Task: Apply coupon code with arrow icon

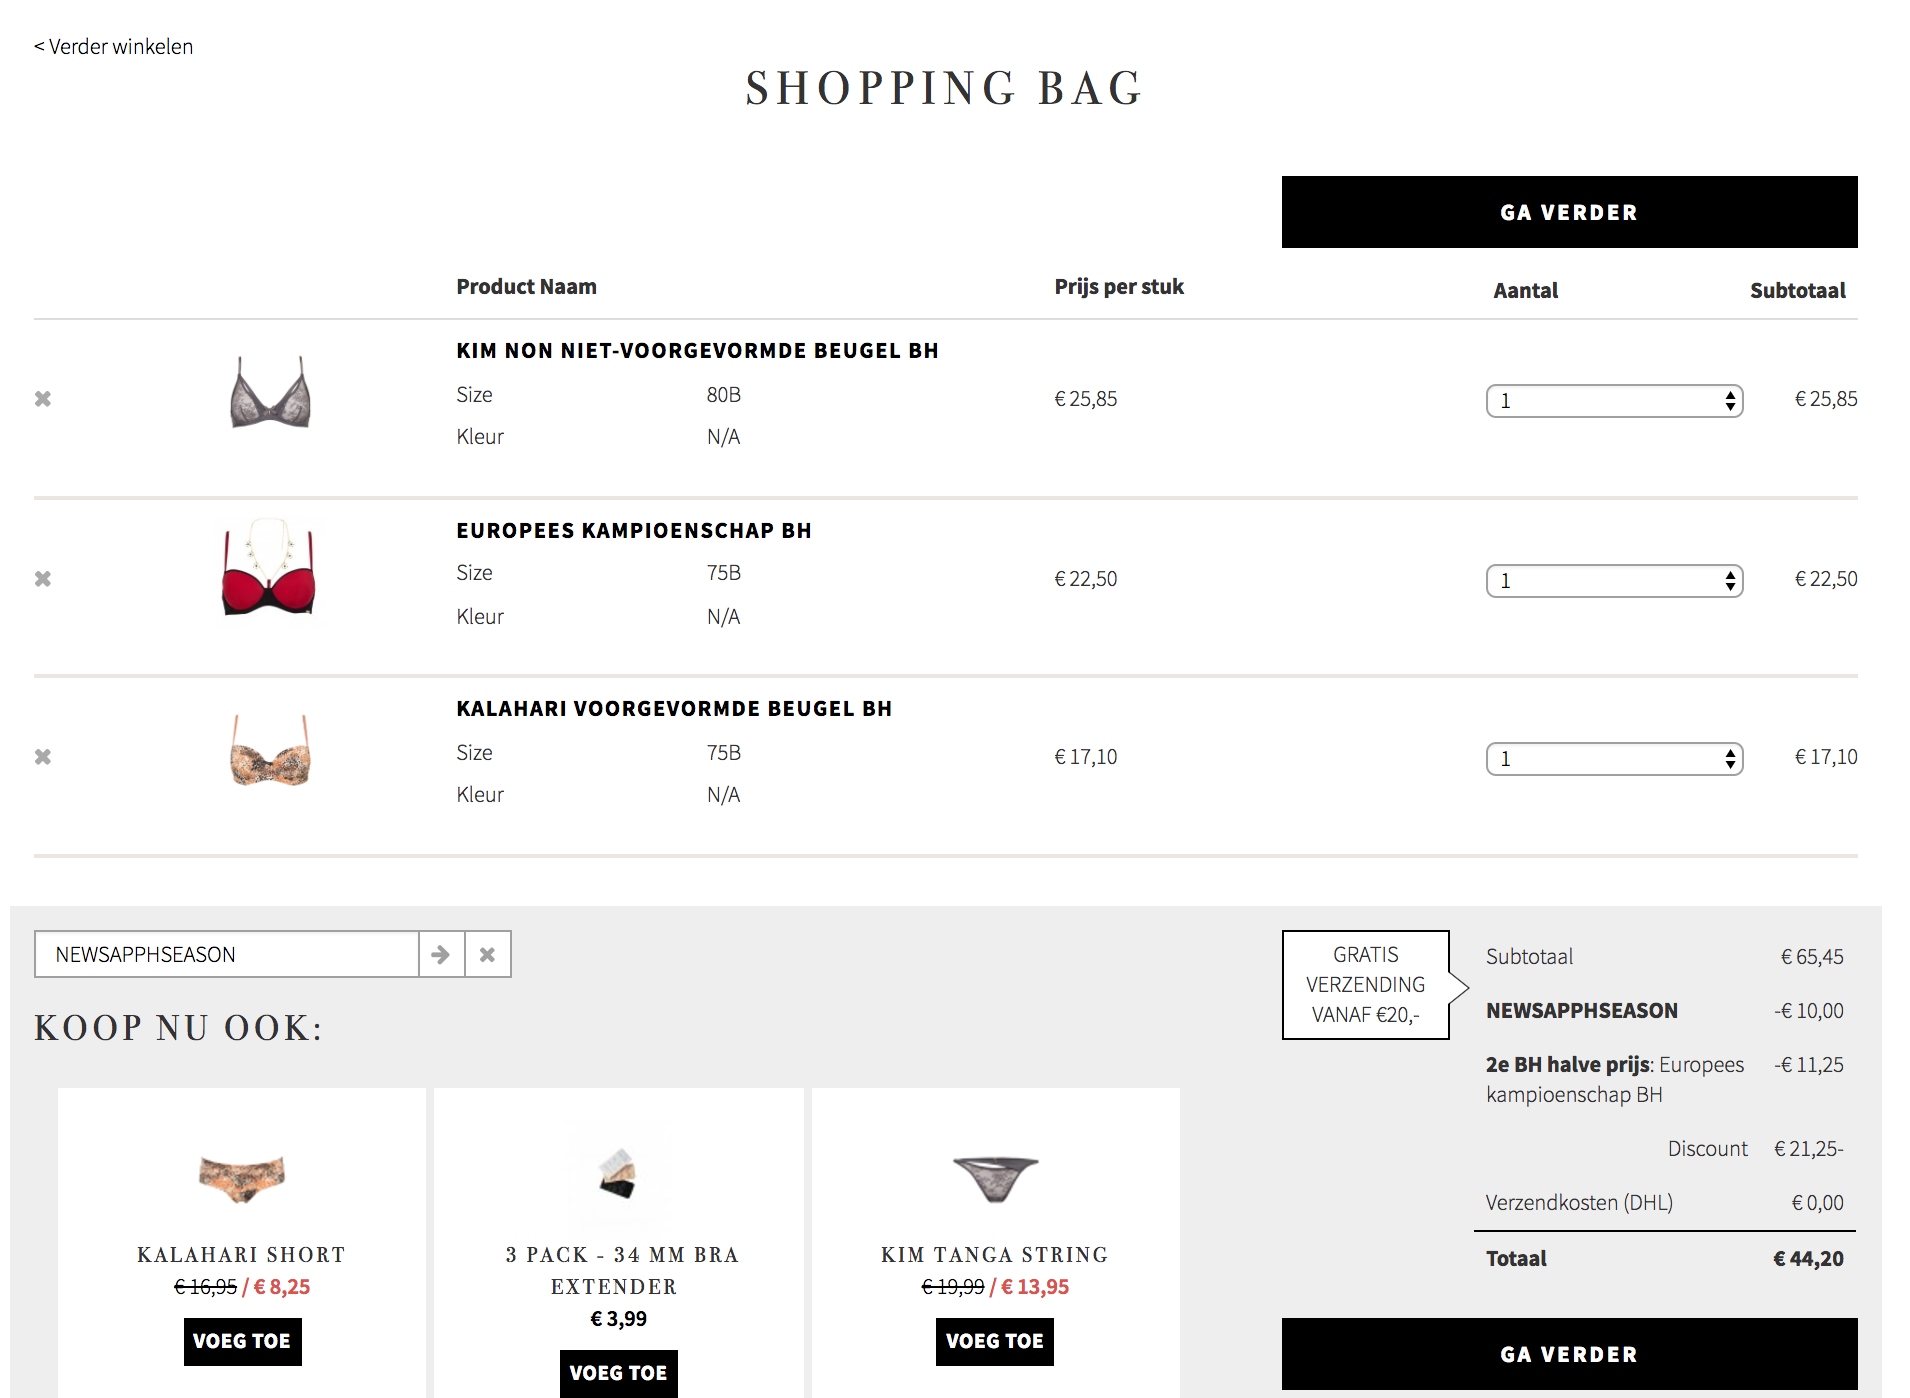Action: (441, 955)
